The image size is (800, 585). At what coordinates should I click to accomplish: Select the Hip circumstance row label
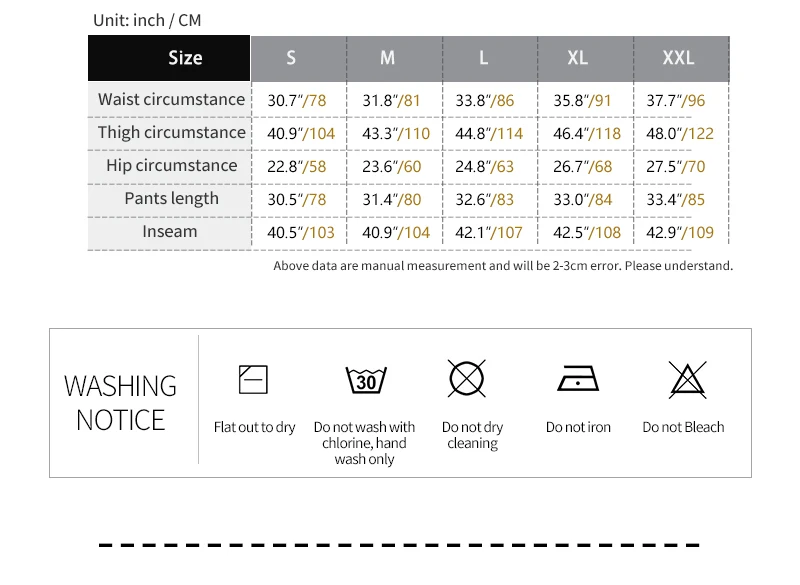[x=171, y=166]
